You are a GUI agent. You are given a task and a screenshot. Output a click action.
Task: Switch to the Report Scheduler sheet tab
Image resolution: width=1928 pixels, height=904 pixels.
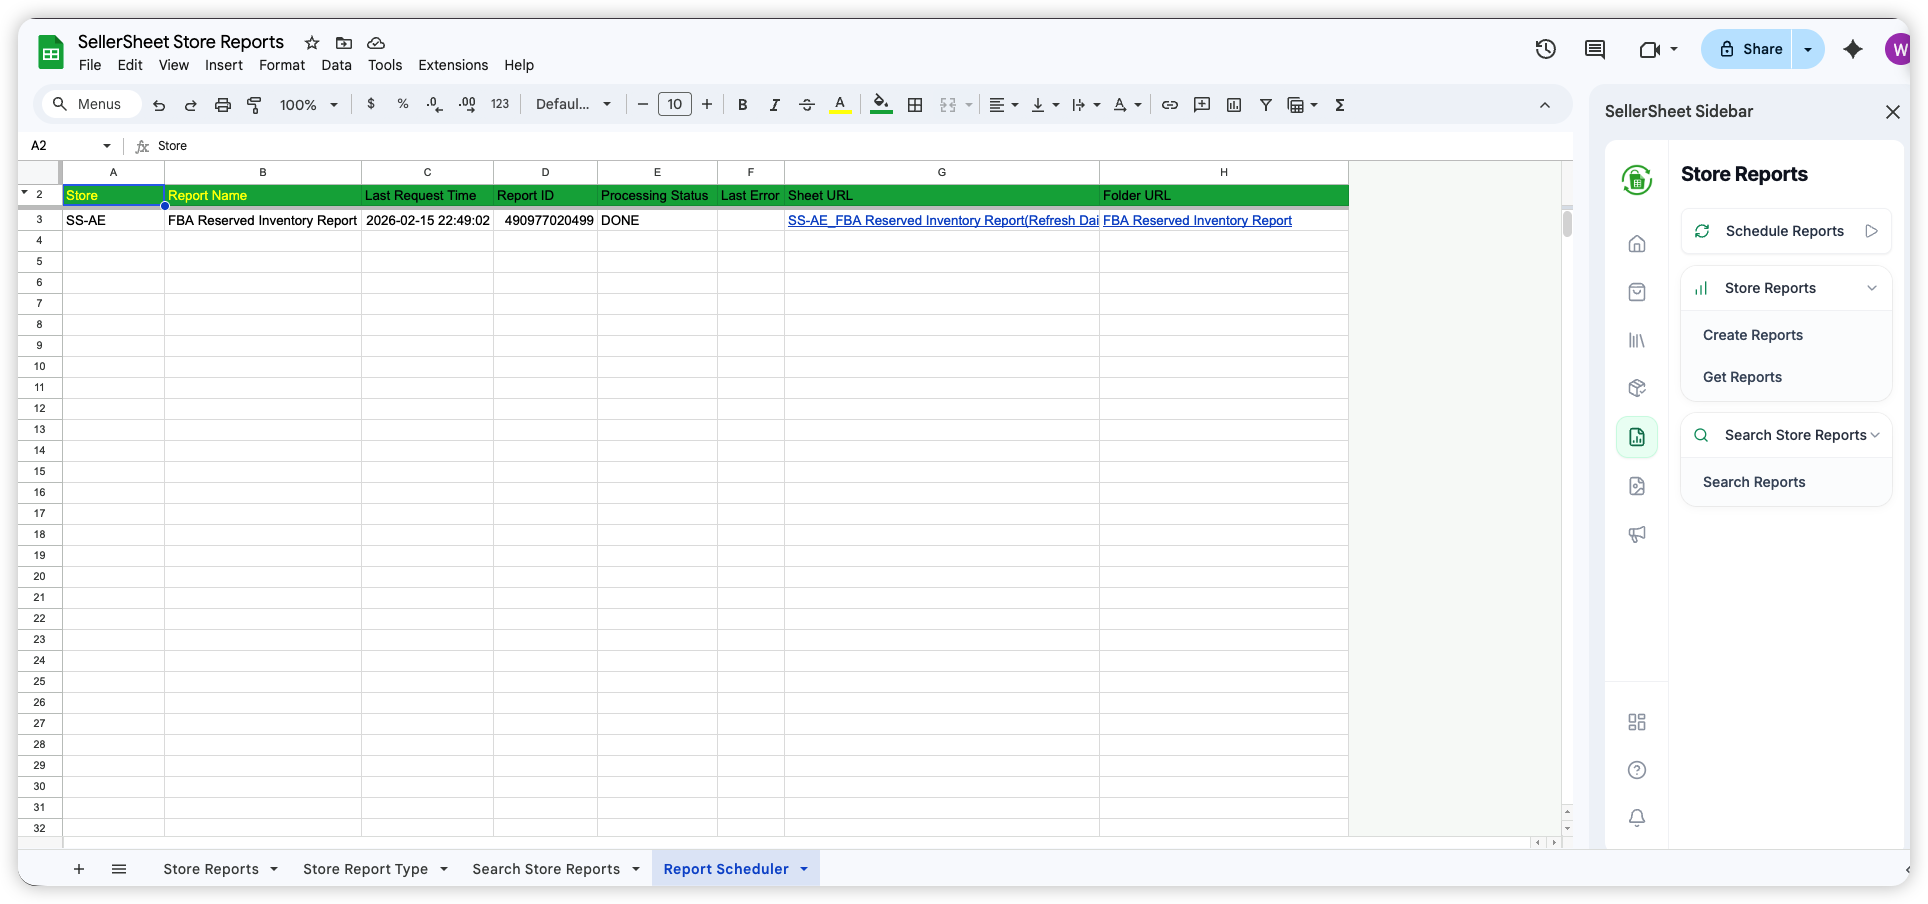(727, 868)
